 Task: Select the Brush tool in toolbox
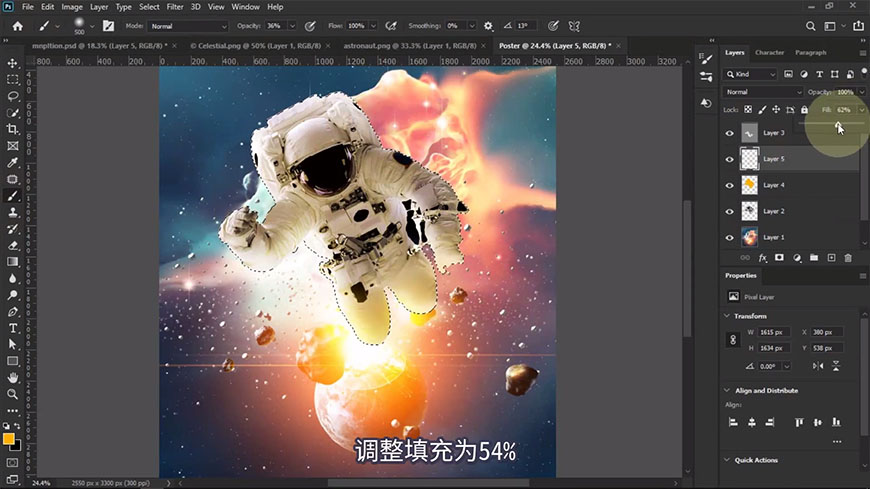point(13,195)
